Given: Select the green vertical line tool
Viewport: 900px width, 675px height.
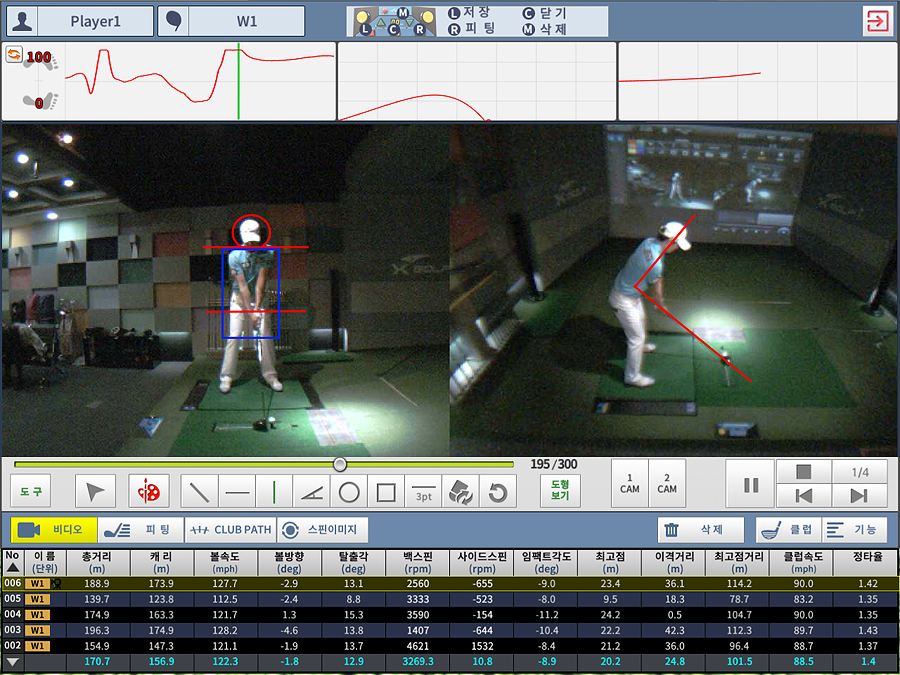Looking at the screenshot, I should click(x=274, y=491).
